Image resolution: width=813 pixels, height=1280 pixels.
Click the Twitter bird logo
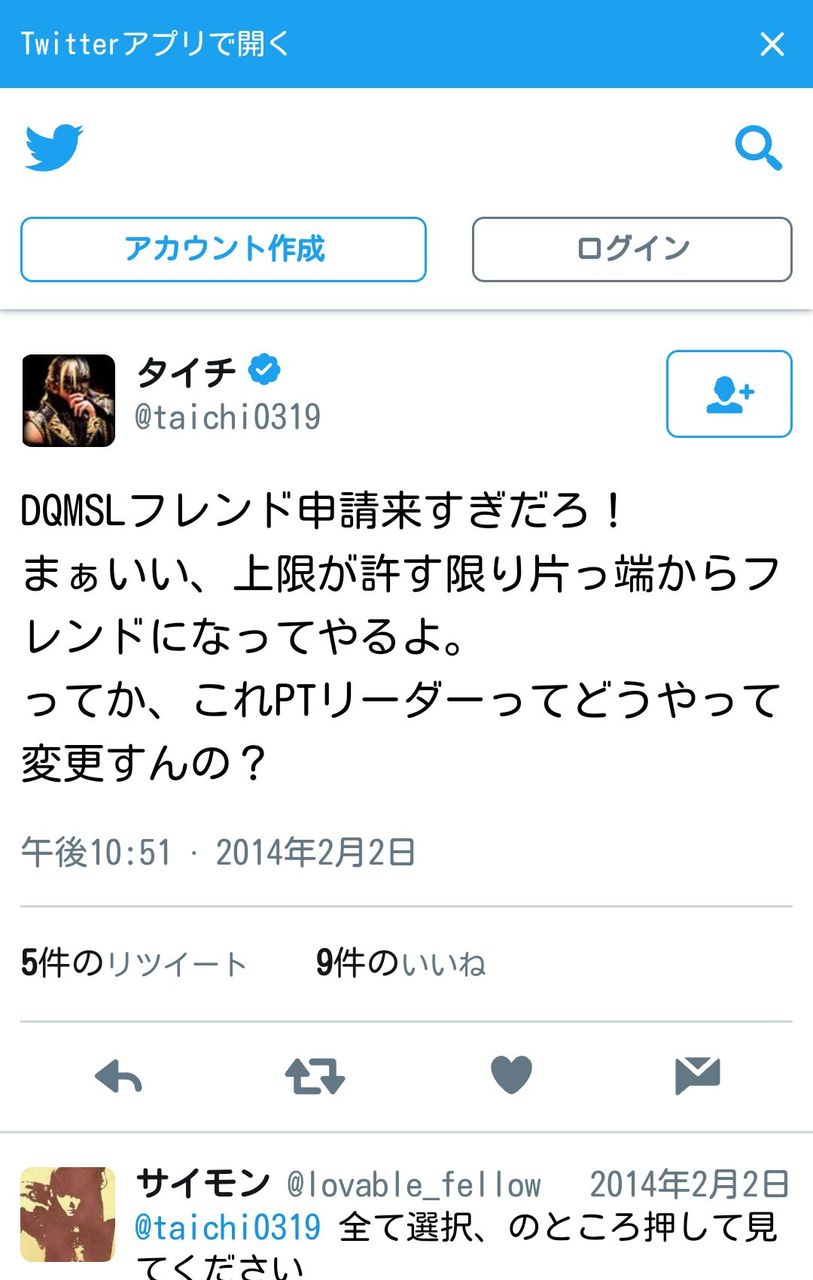pos(54,148)
